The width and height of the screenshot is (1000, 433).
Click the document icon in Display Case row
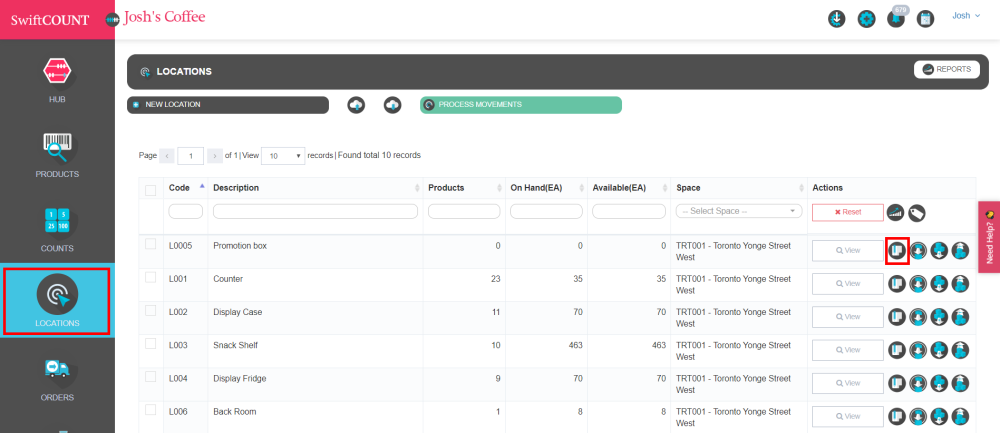pos(897,317)
